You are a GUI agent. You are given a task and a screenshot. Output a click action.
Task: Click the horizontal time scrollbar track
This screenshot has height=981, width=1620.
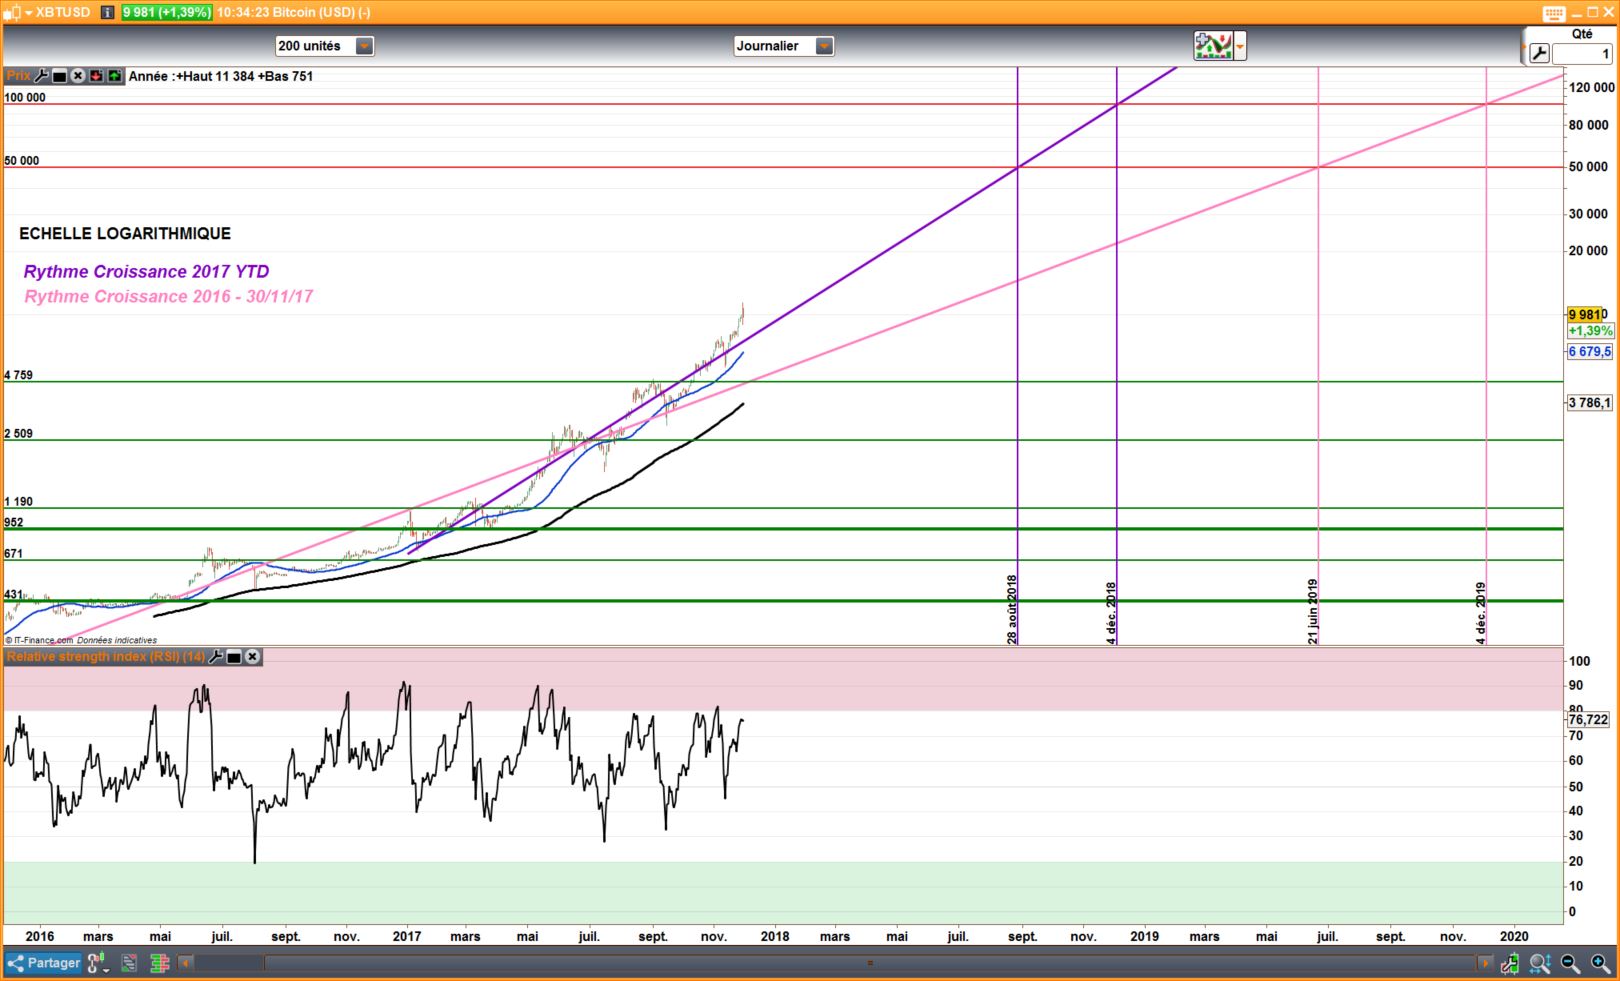click(835, 963)
